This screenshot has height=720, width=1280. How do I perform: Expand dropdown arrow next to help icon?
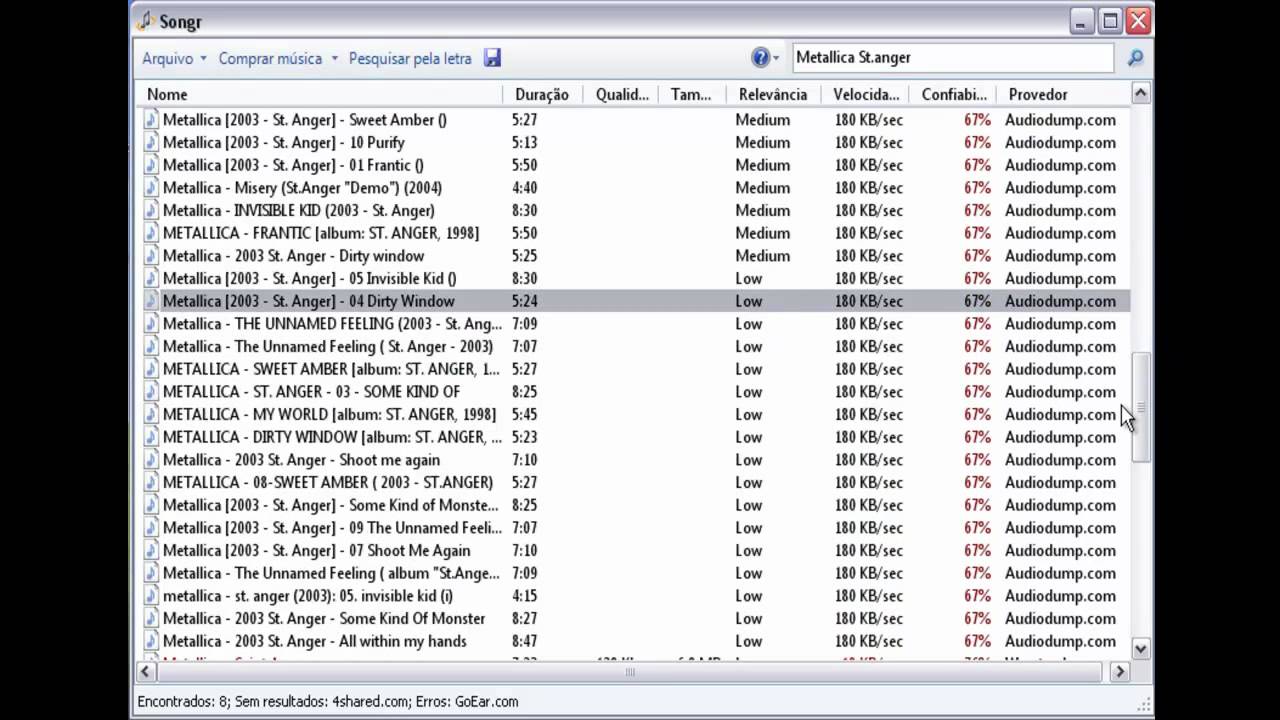pos(776,59)
